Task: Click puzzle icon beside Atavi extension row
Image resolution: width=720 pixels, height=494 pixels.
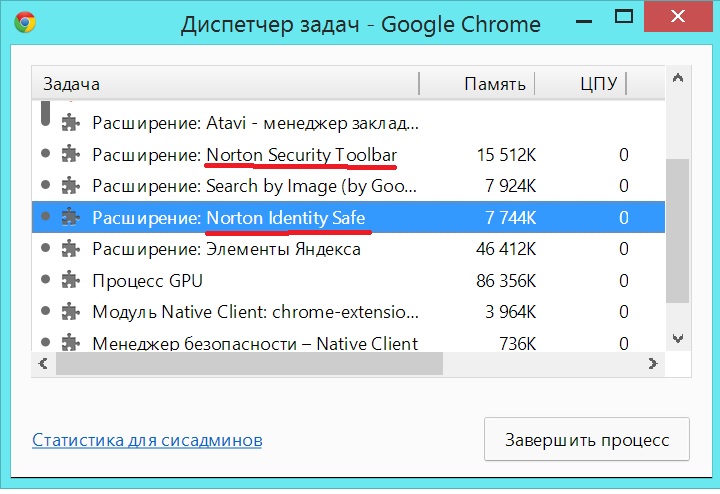Action: coord(70,124)
